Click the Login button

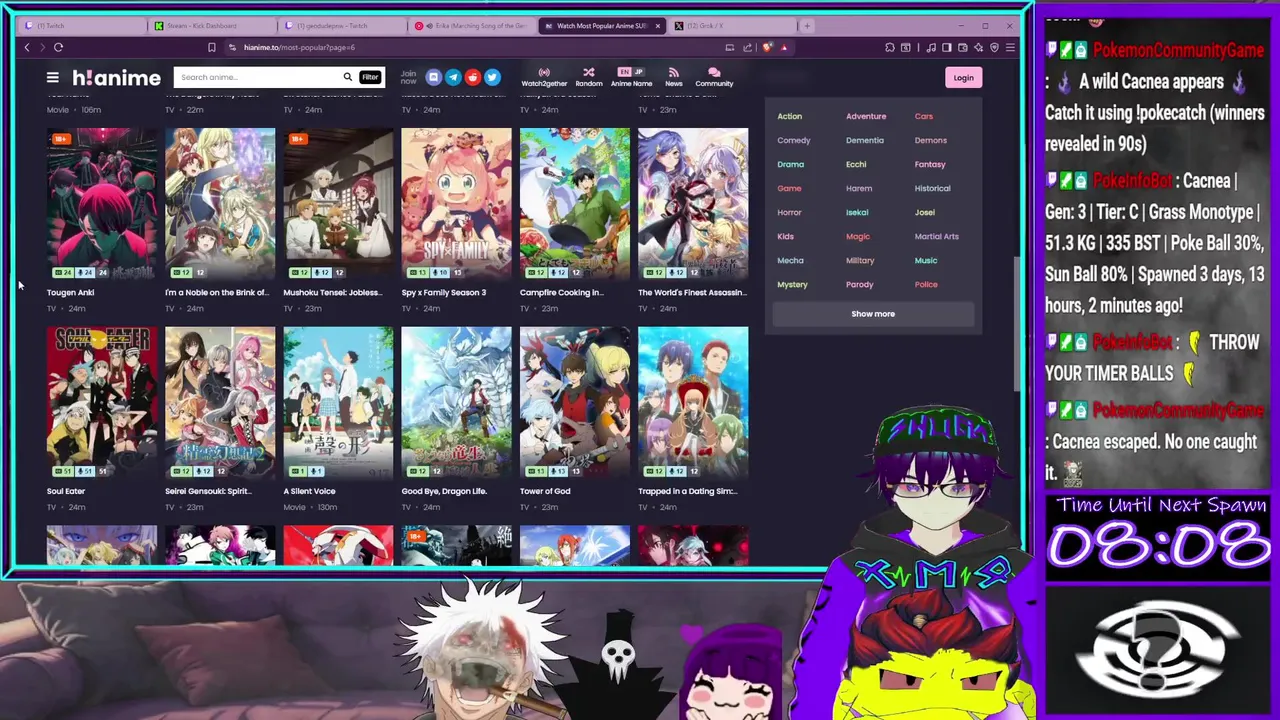click(963, 77)
